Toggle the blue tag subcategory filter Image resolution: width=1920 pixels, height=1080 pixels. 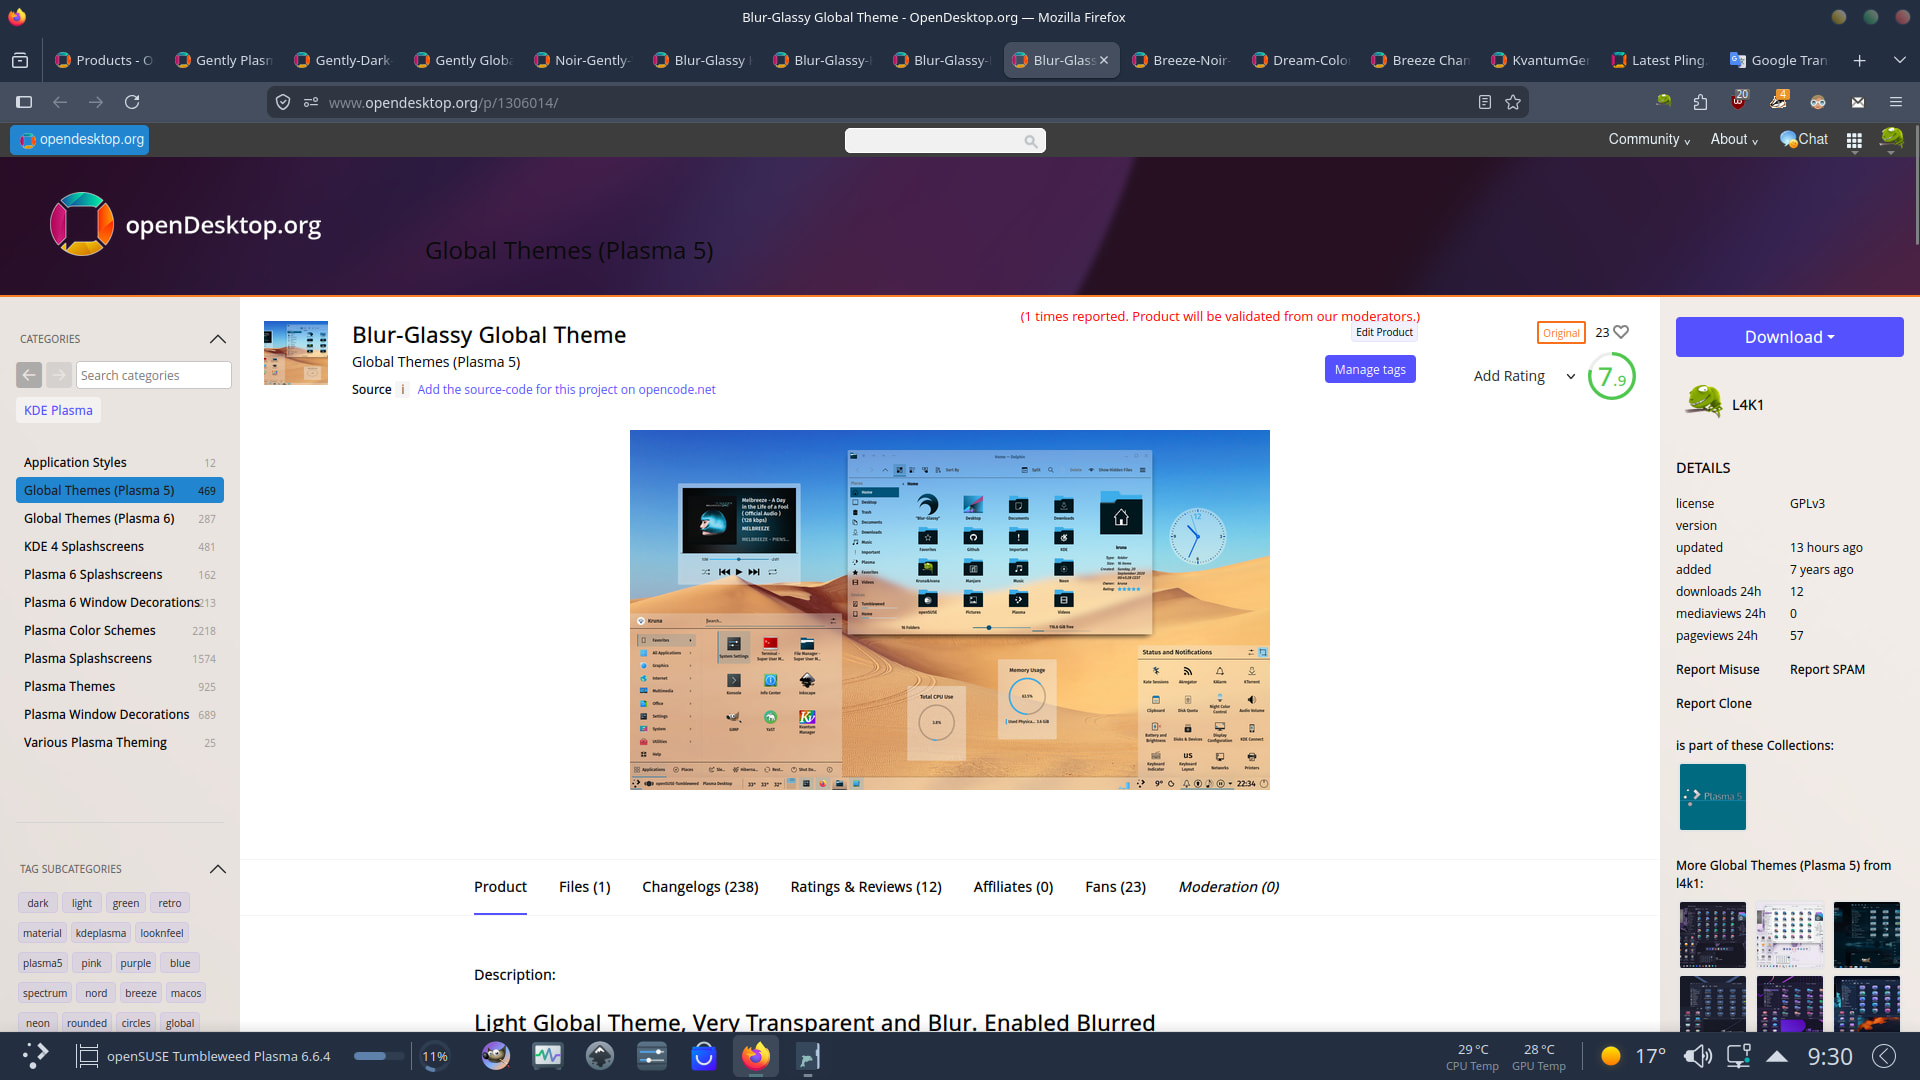click(180, 963)
